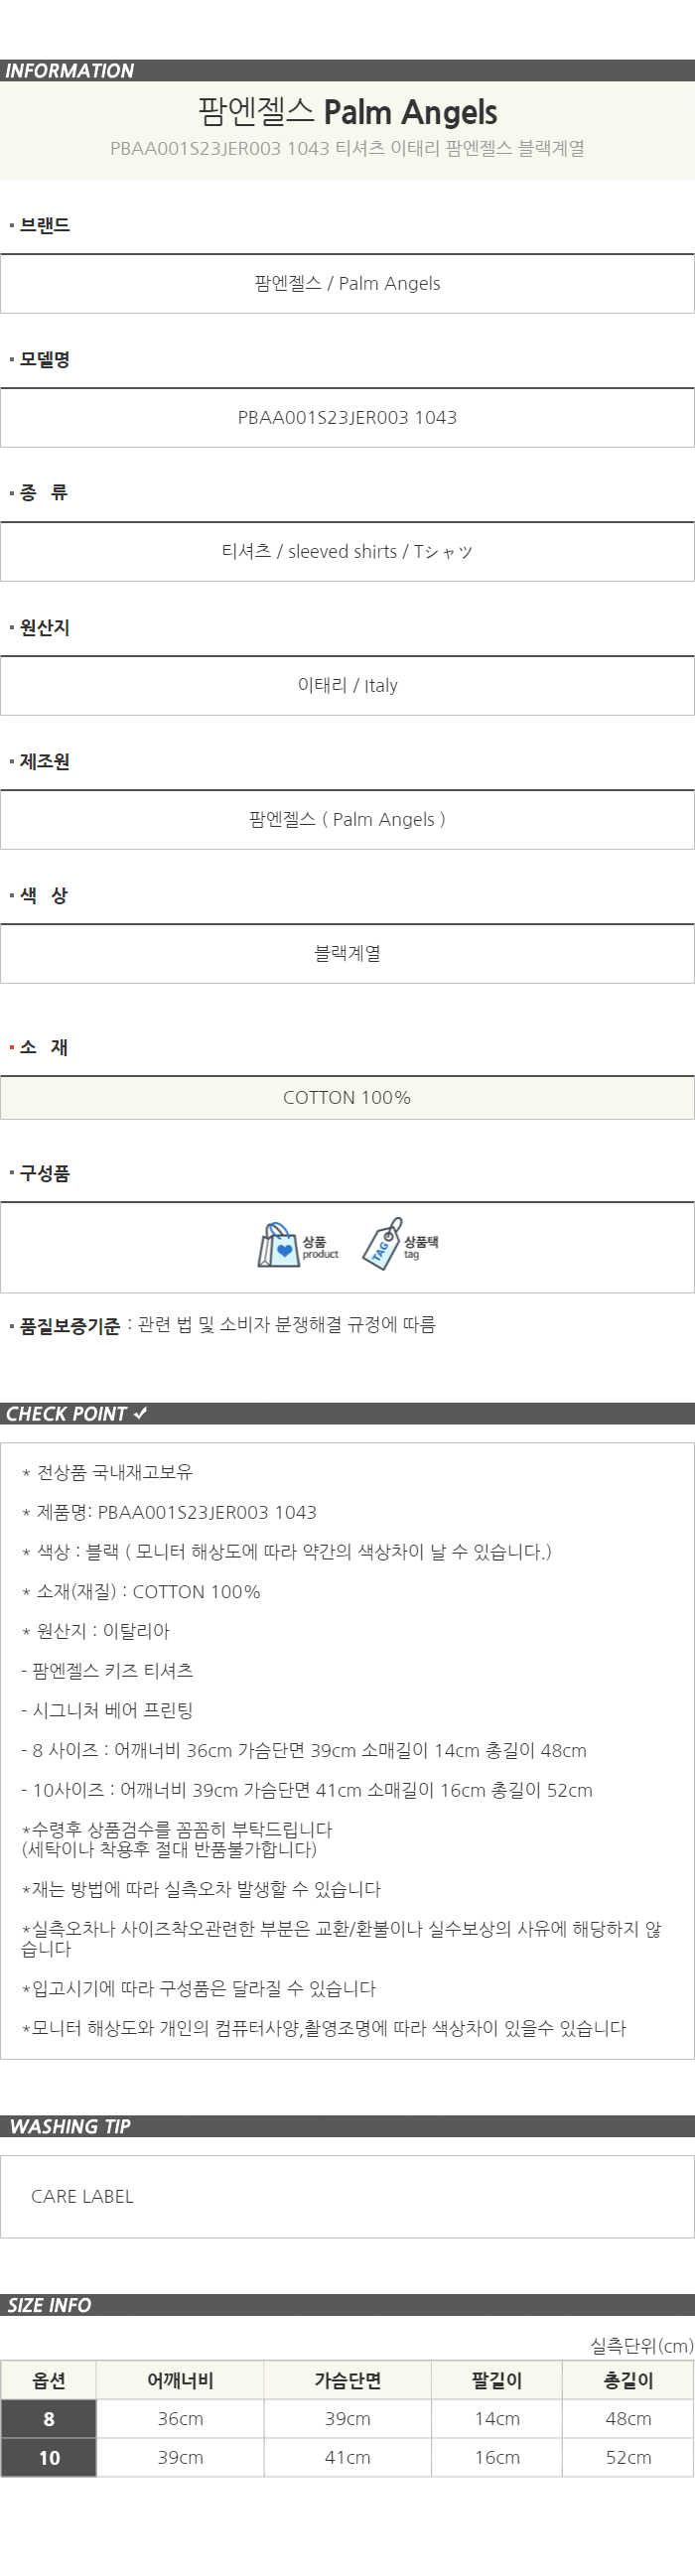Image resolution: width=695 pixels, height=2576 pixels.
Task: Click the 품질보증기준 label text
Action: [x=70, y=1326]
